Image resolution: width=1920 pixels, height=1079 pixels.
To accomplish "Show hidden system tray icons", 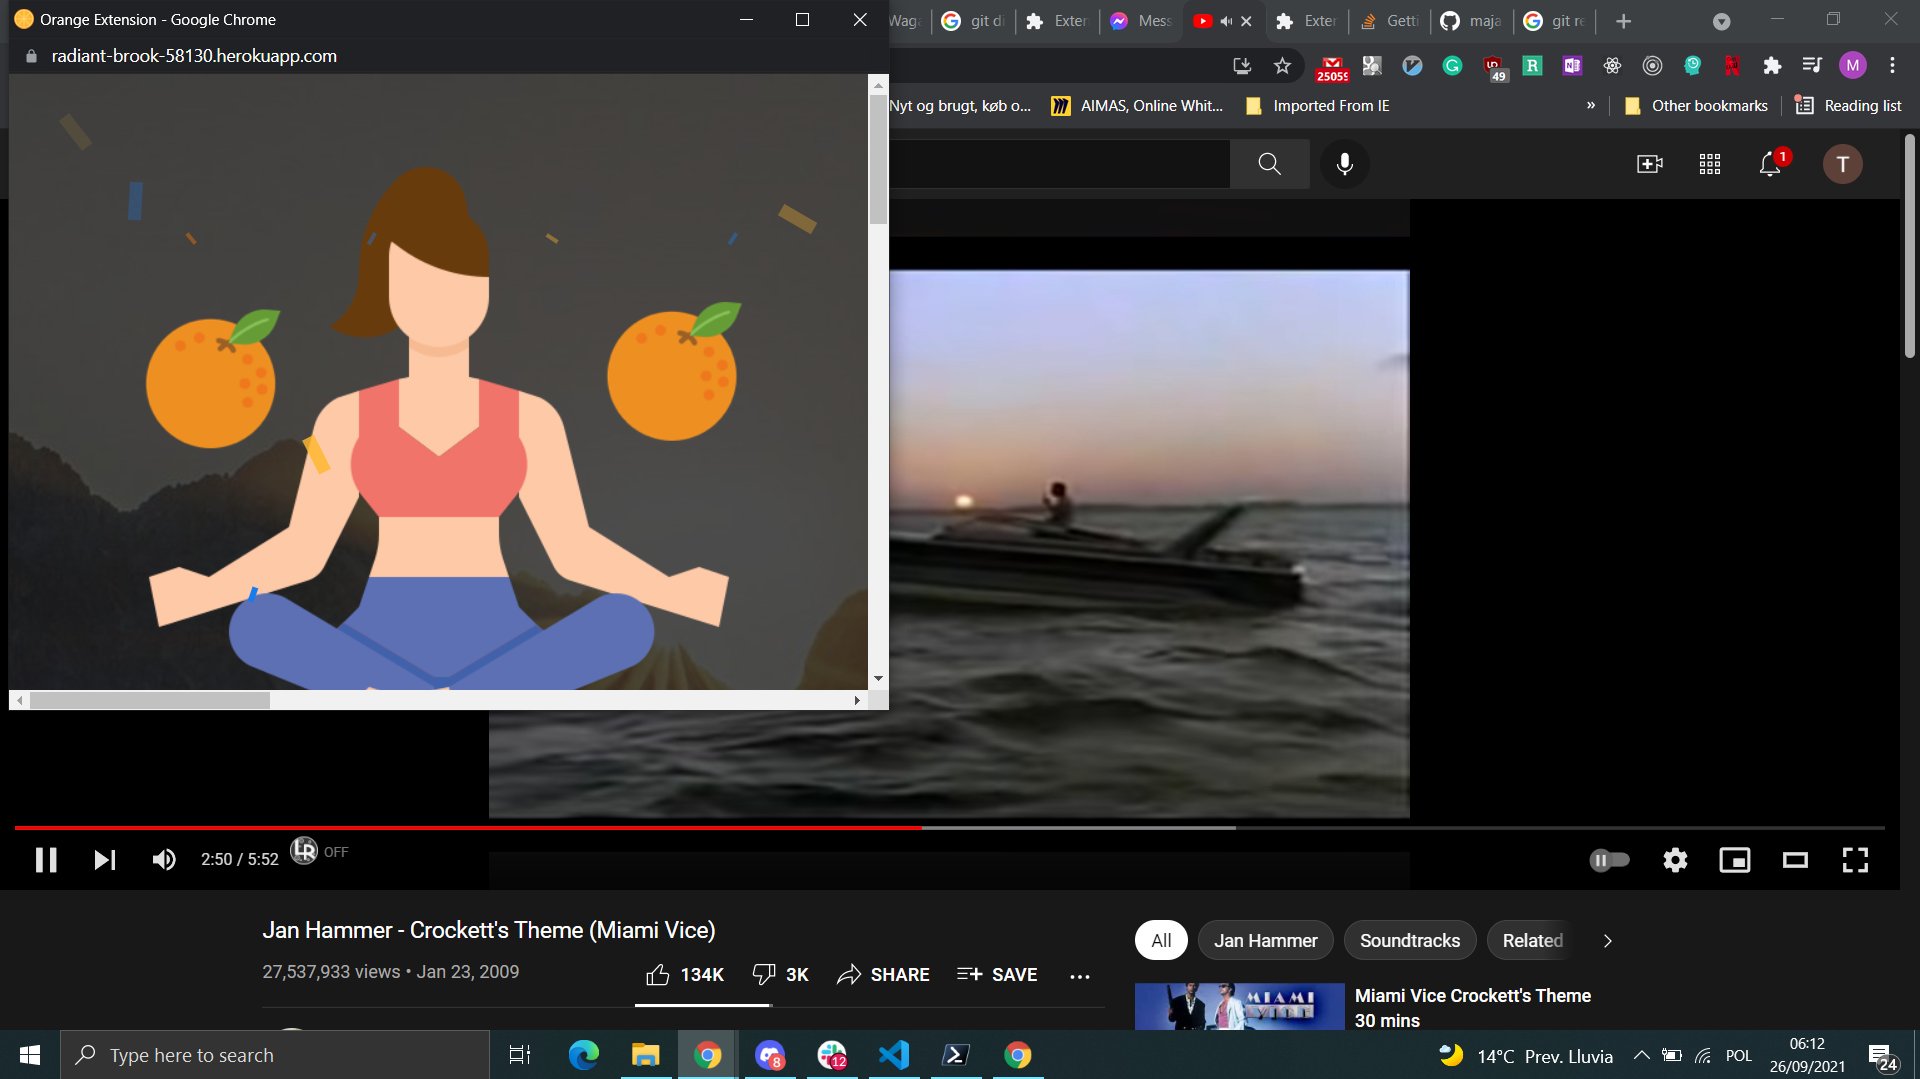I will pyautogui.click(x=1641, y=1055).
